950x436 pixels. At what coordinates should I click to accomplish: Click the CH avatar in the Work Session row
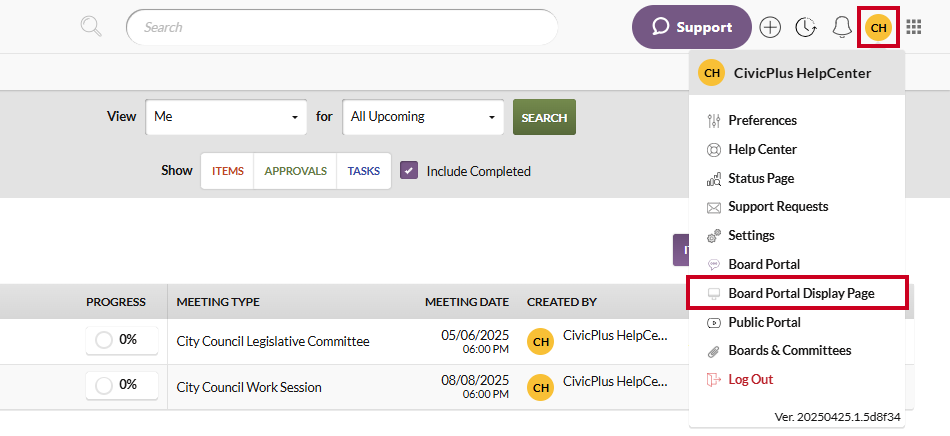(540, 388)
